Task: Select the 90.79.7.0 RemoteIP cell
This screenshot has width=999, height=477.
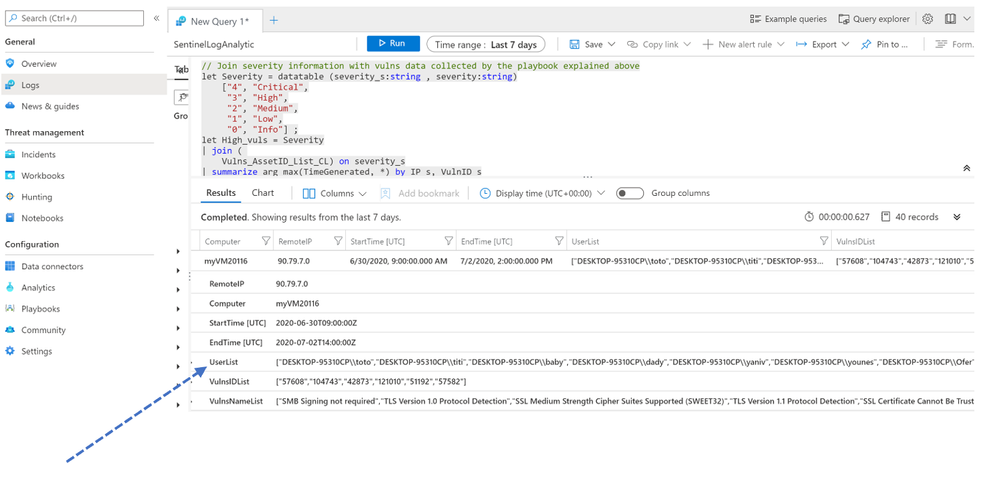Action: pos(292,262)
